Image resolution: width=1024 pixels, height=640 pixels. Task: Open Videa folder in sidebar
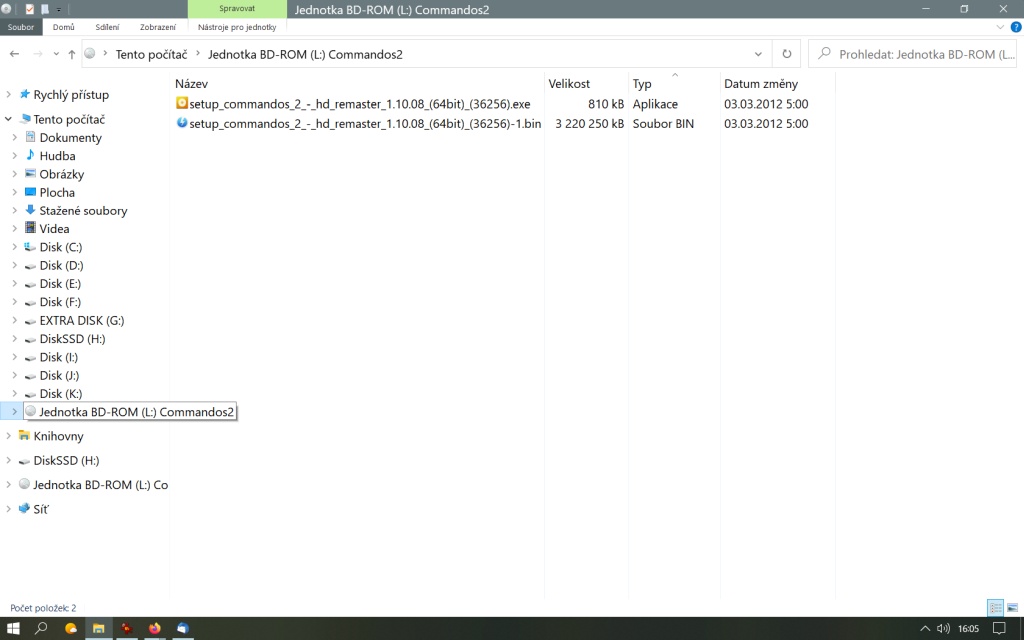tap(54, 229)
